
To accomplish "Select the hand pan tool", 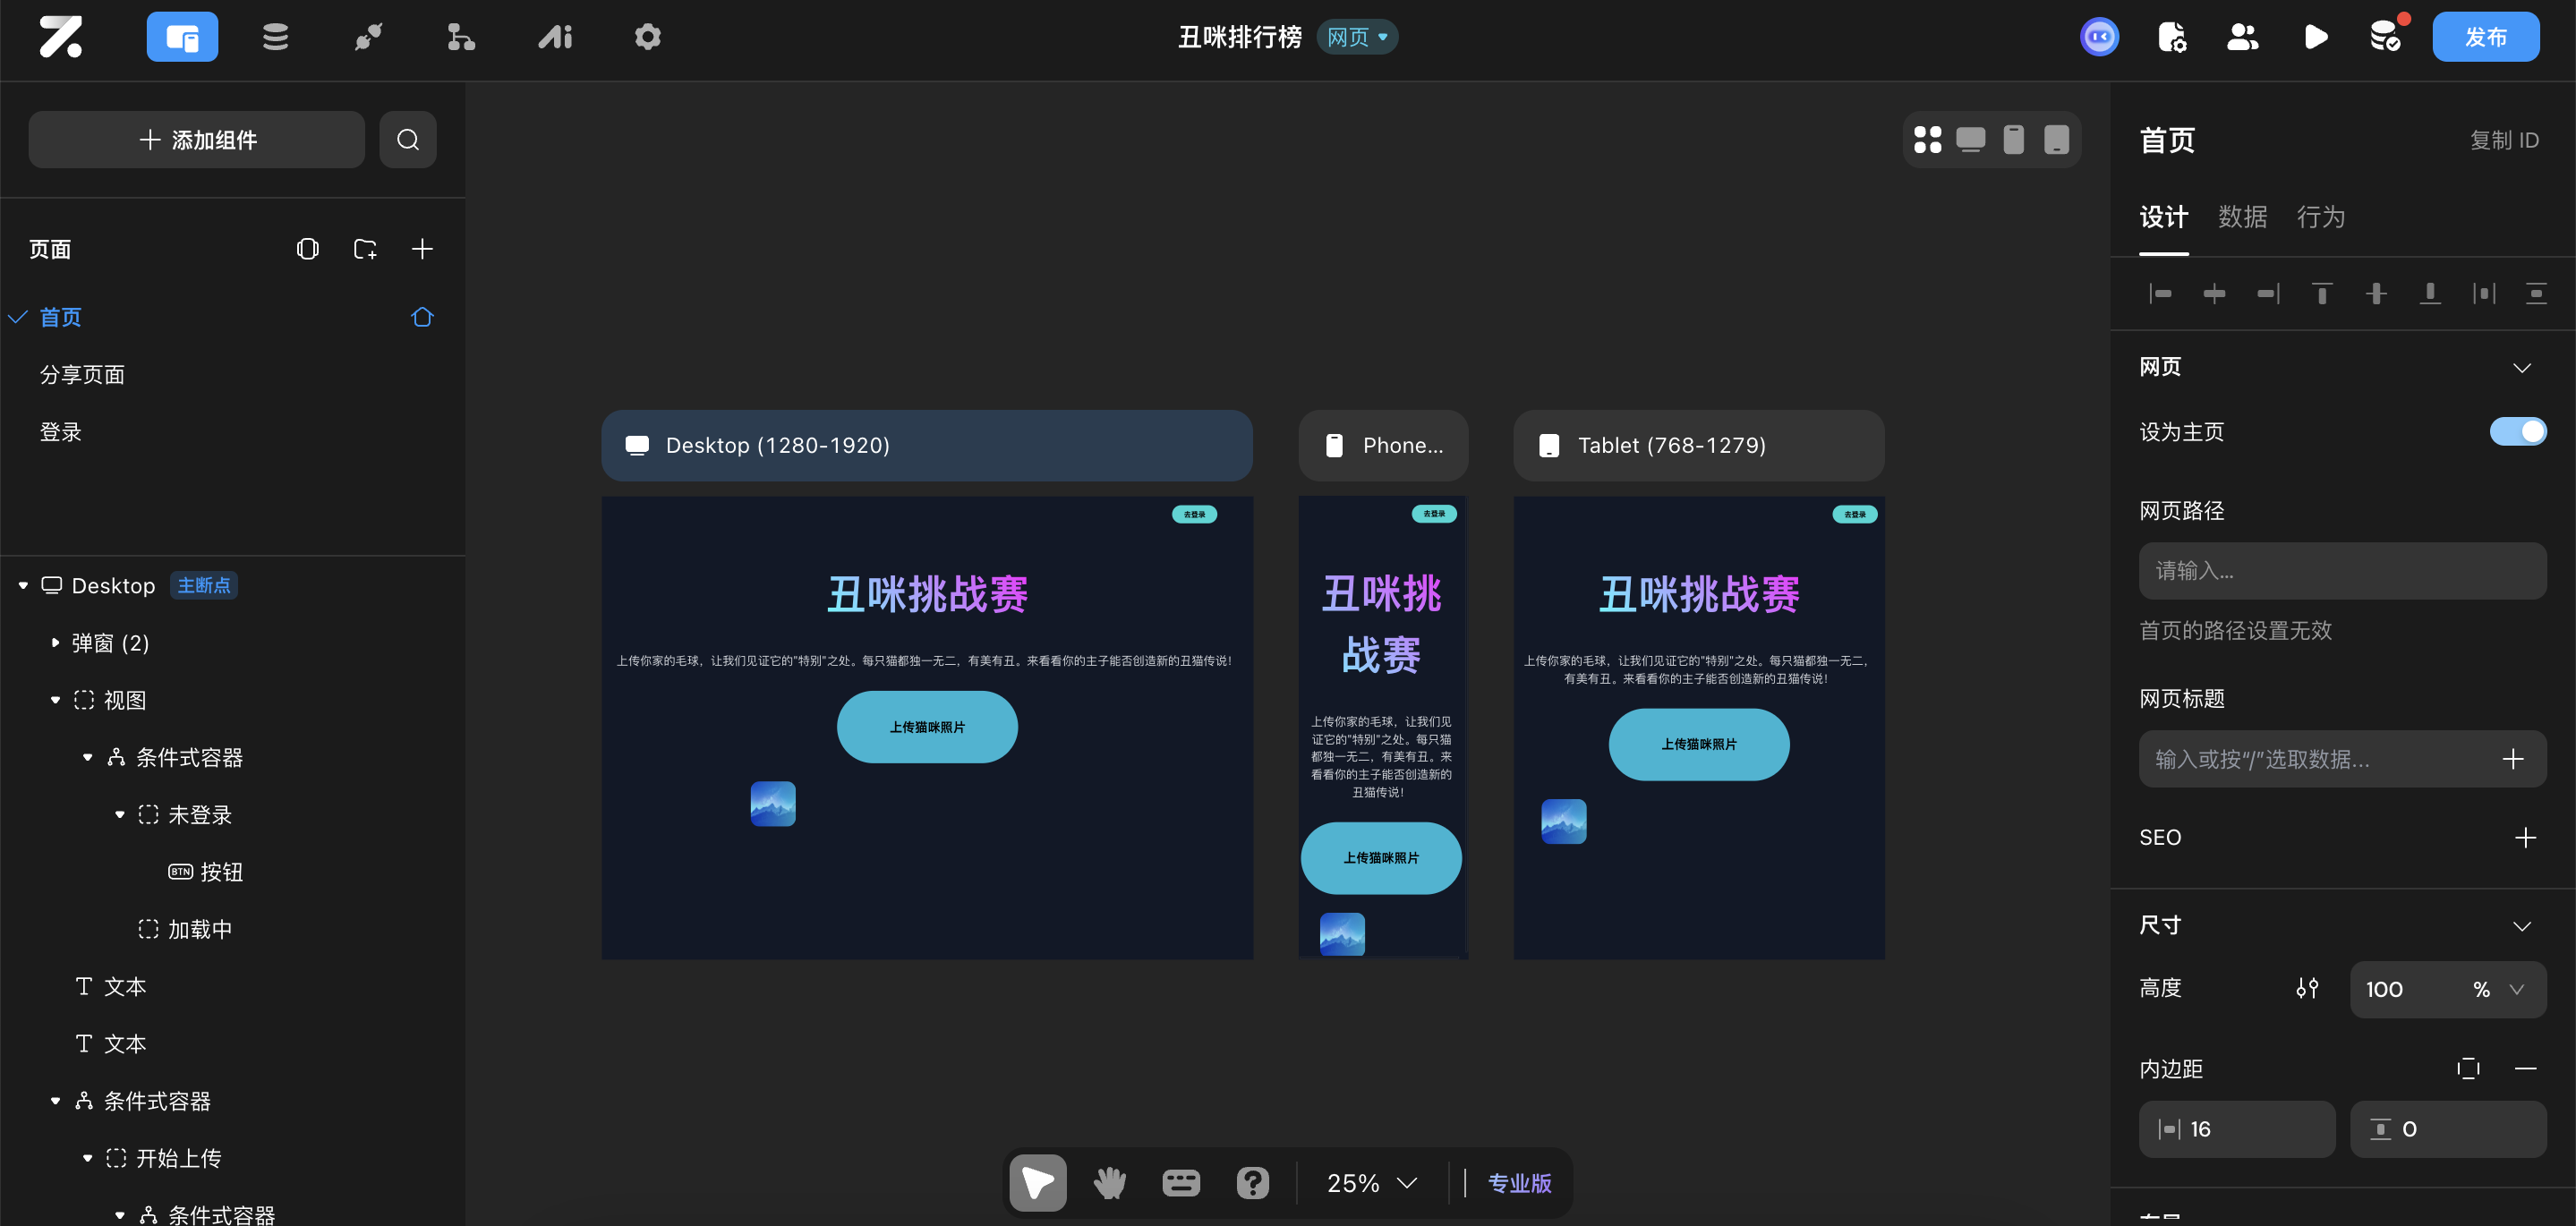I will [x=1109, y=1182].
